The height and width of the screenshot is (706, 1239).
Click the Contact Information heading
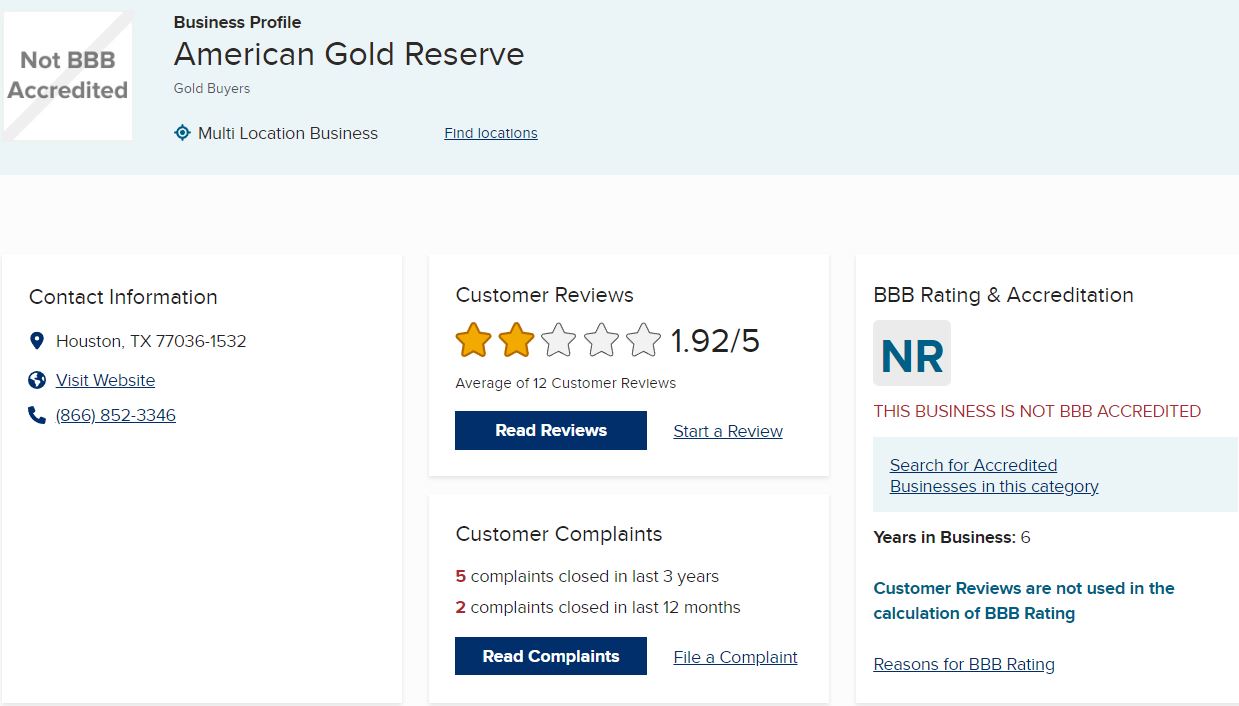(123, 297)
